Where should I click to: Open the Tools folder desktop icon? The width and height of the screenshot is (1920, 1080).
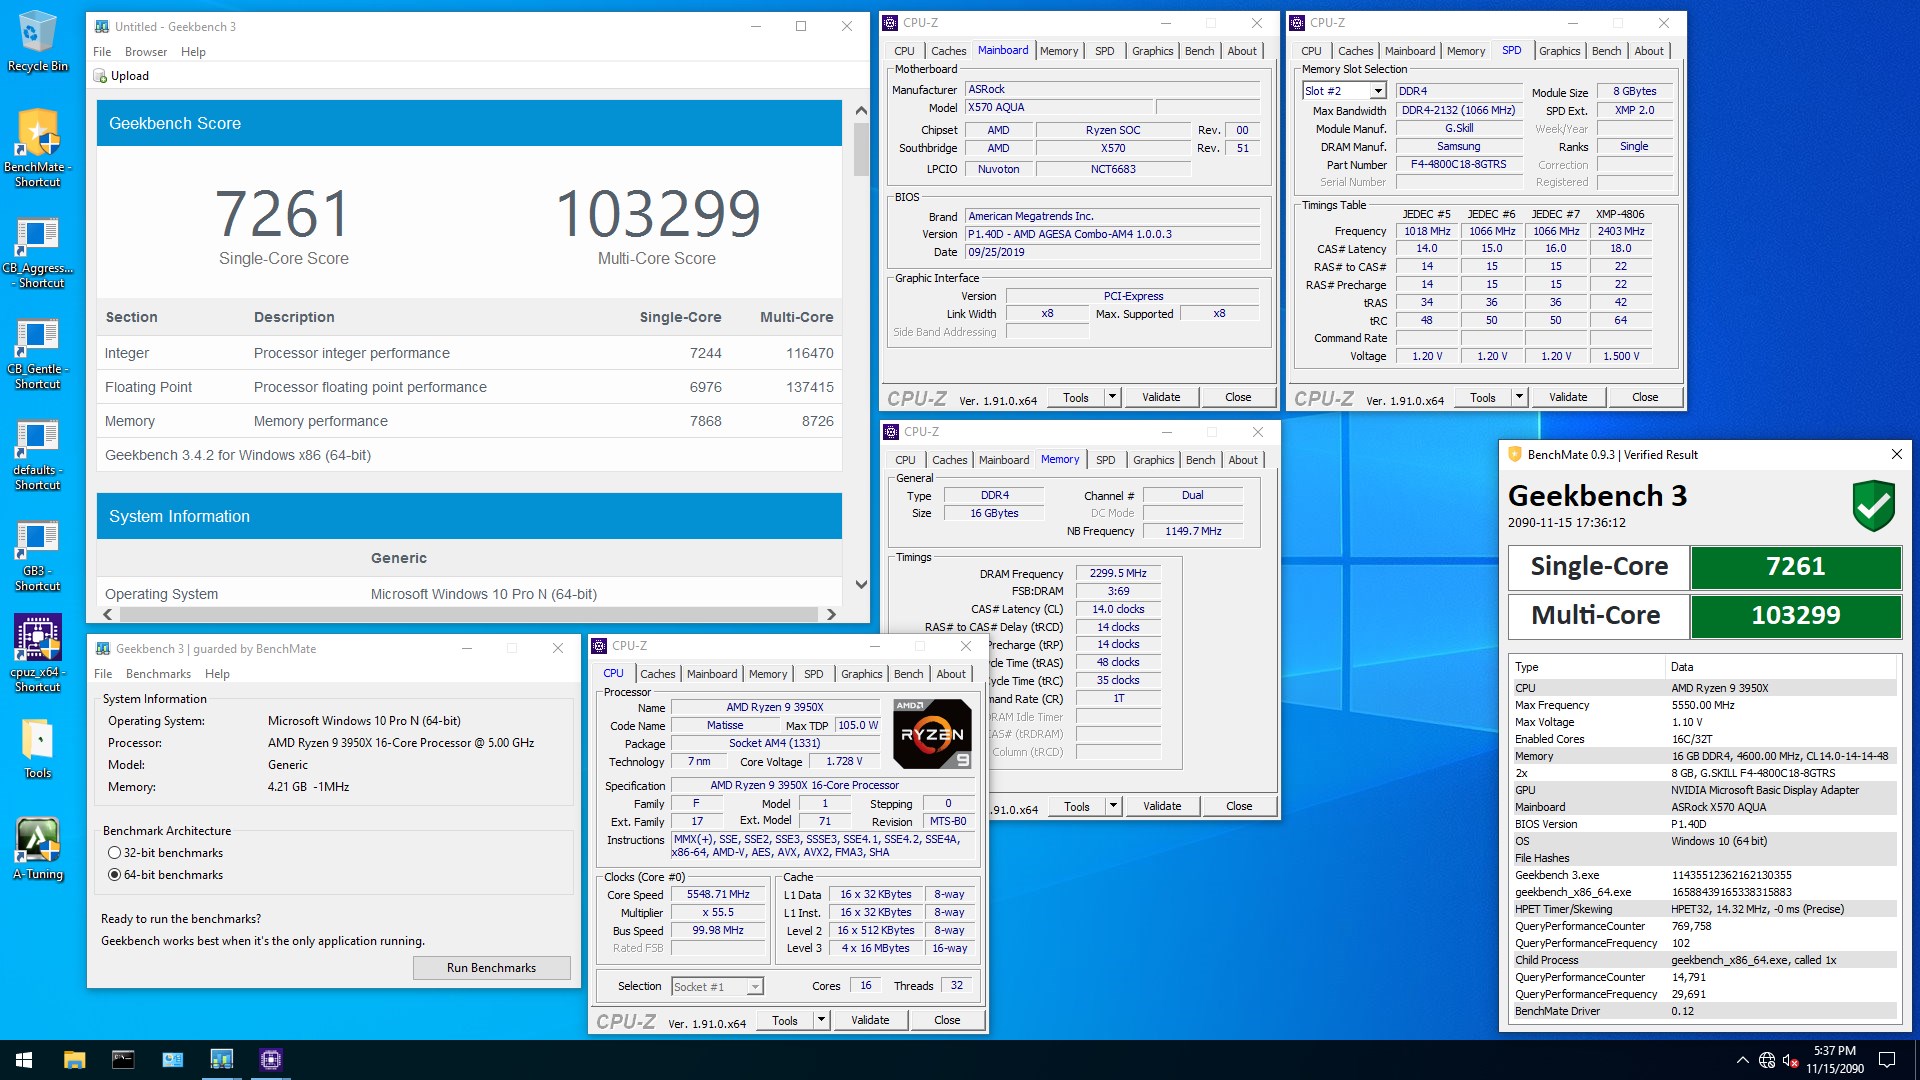click(x=37, y=748)
